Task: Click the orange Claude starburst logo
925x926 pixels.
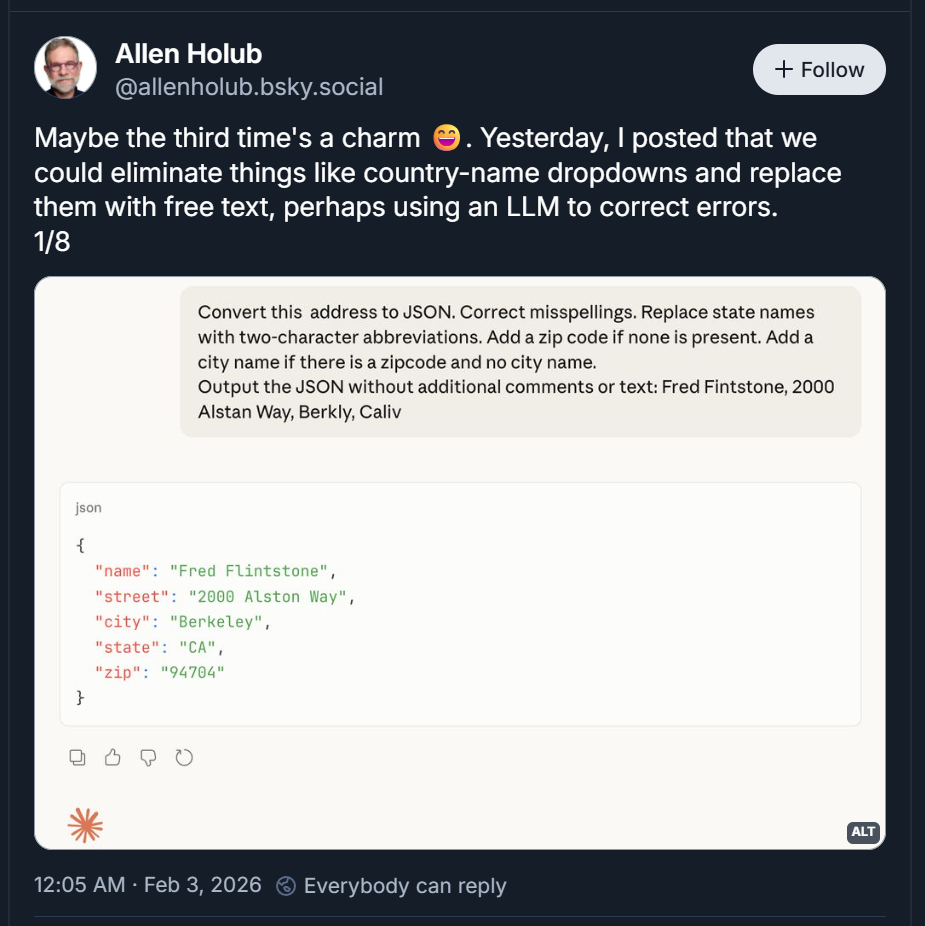Action: (x=85, y=825)
